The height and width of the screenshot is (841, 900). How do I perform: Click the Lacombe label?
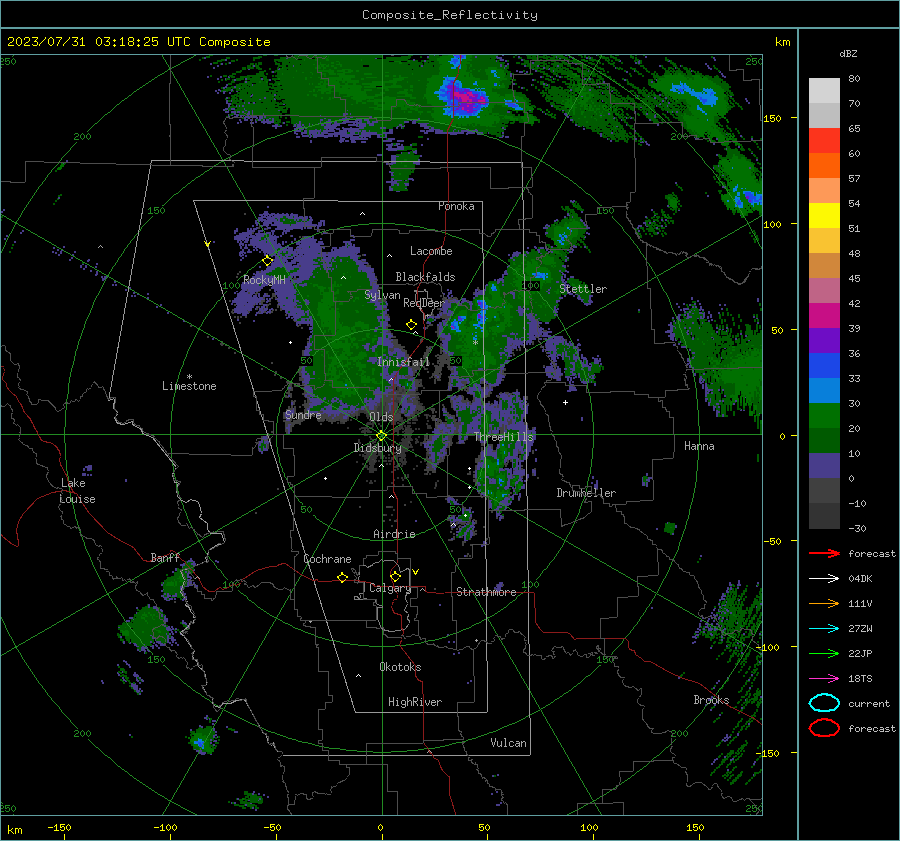[431, 251]
